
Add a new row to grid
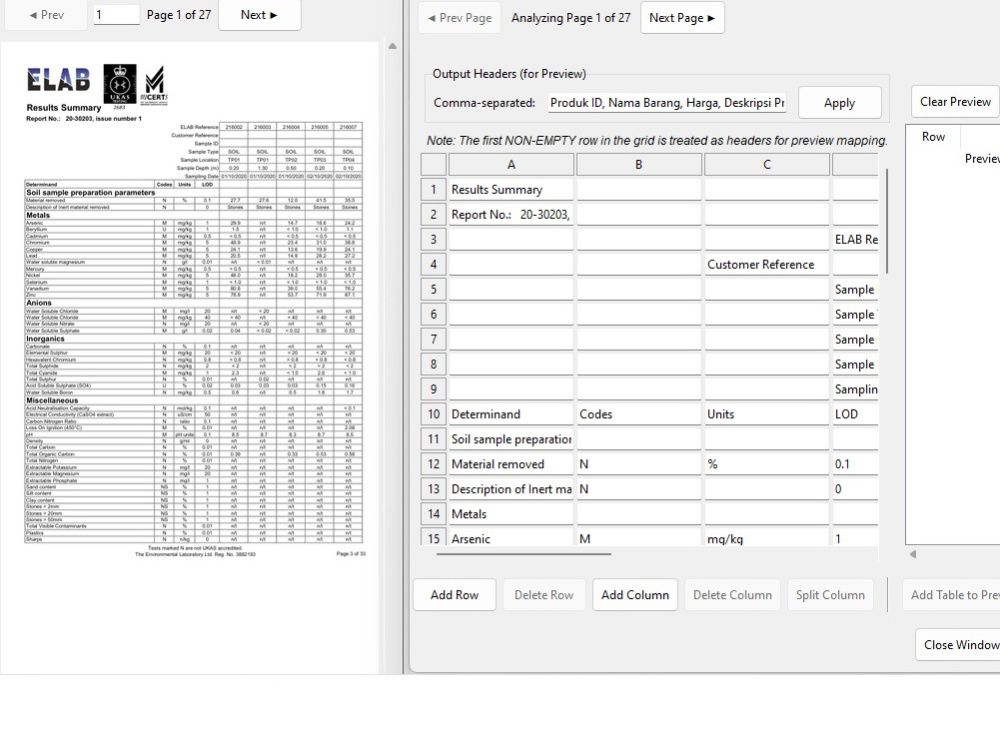(x=454, y=595)
